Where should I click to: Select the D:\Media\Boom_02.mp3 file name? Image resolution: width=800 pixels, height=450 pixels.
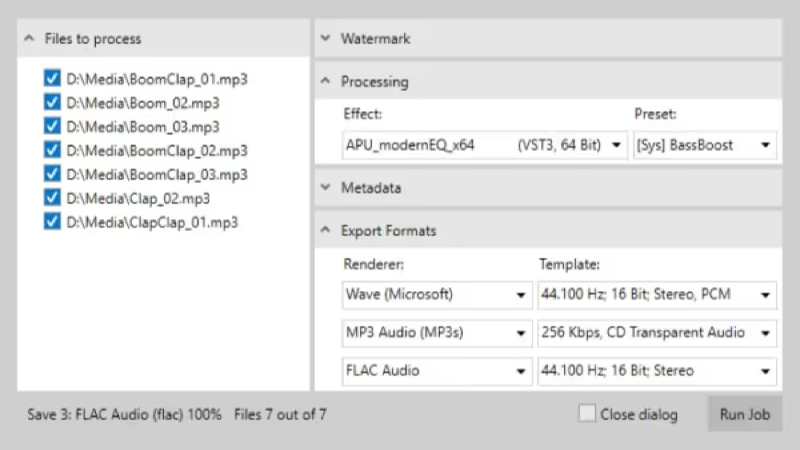143,103
